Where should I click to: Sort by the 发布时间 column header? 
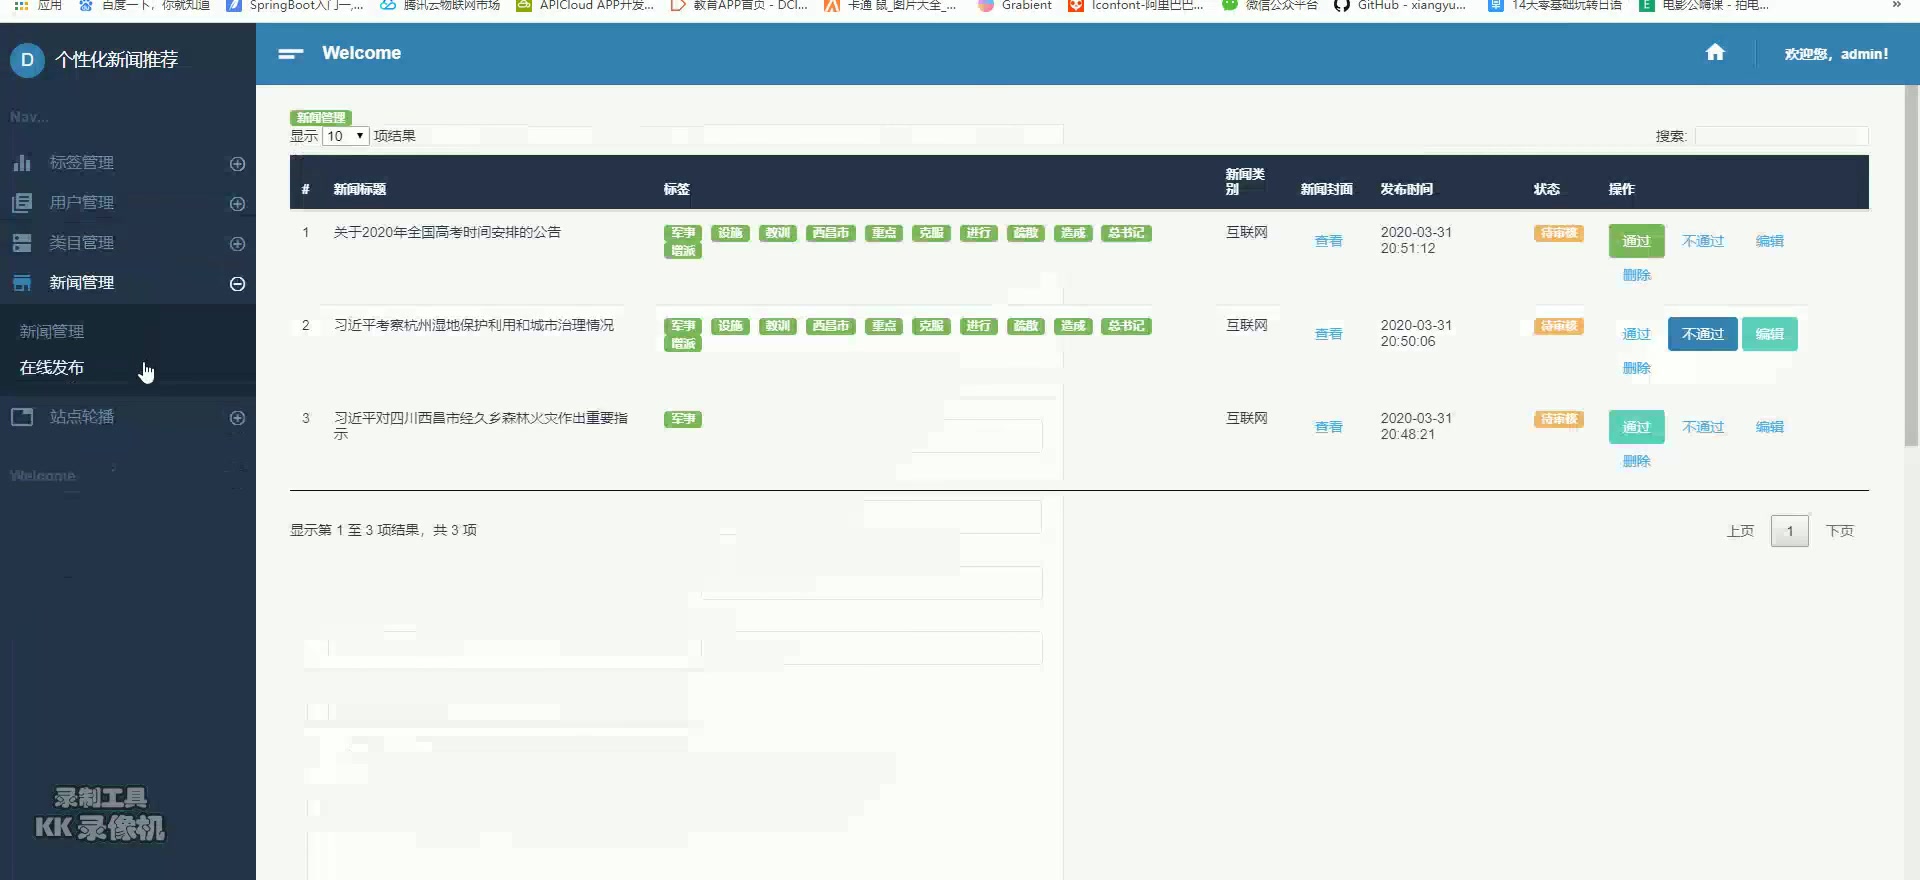click(1406, 189)
